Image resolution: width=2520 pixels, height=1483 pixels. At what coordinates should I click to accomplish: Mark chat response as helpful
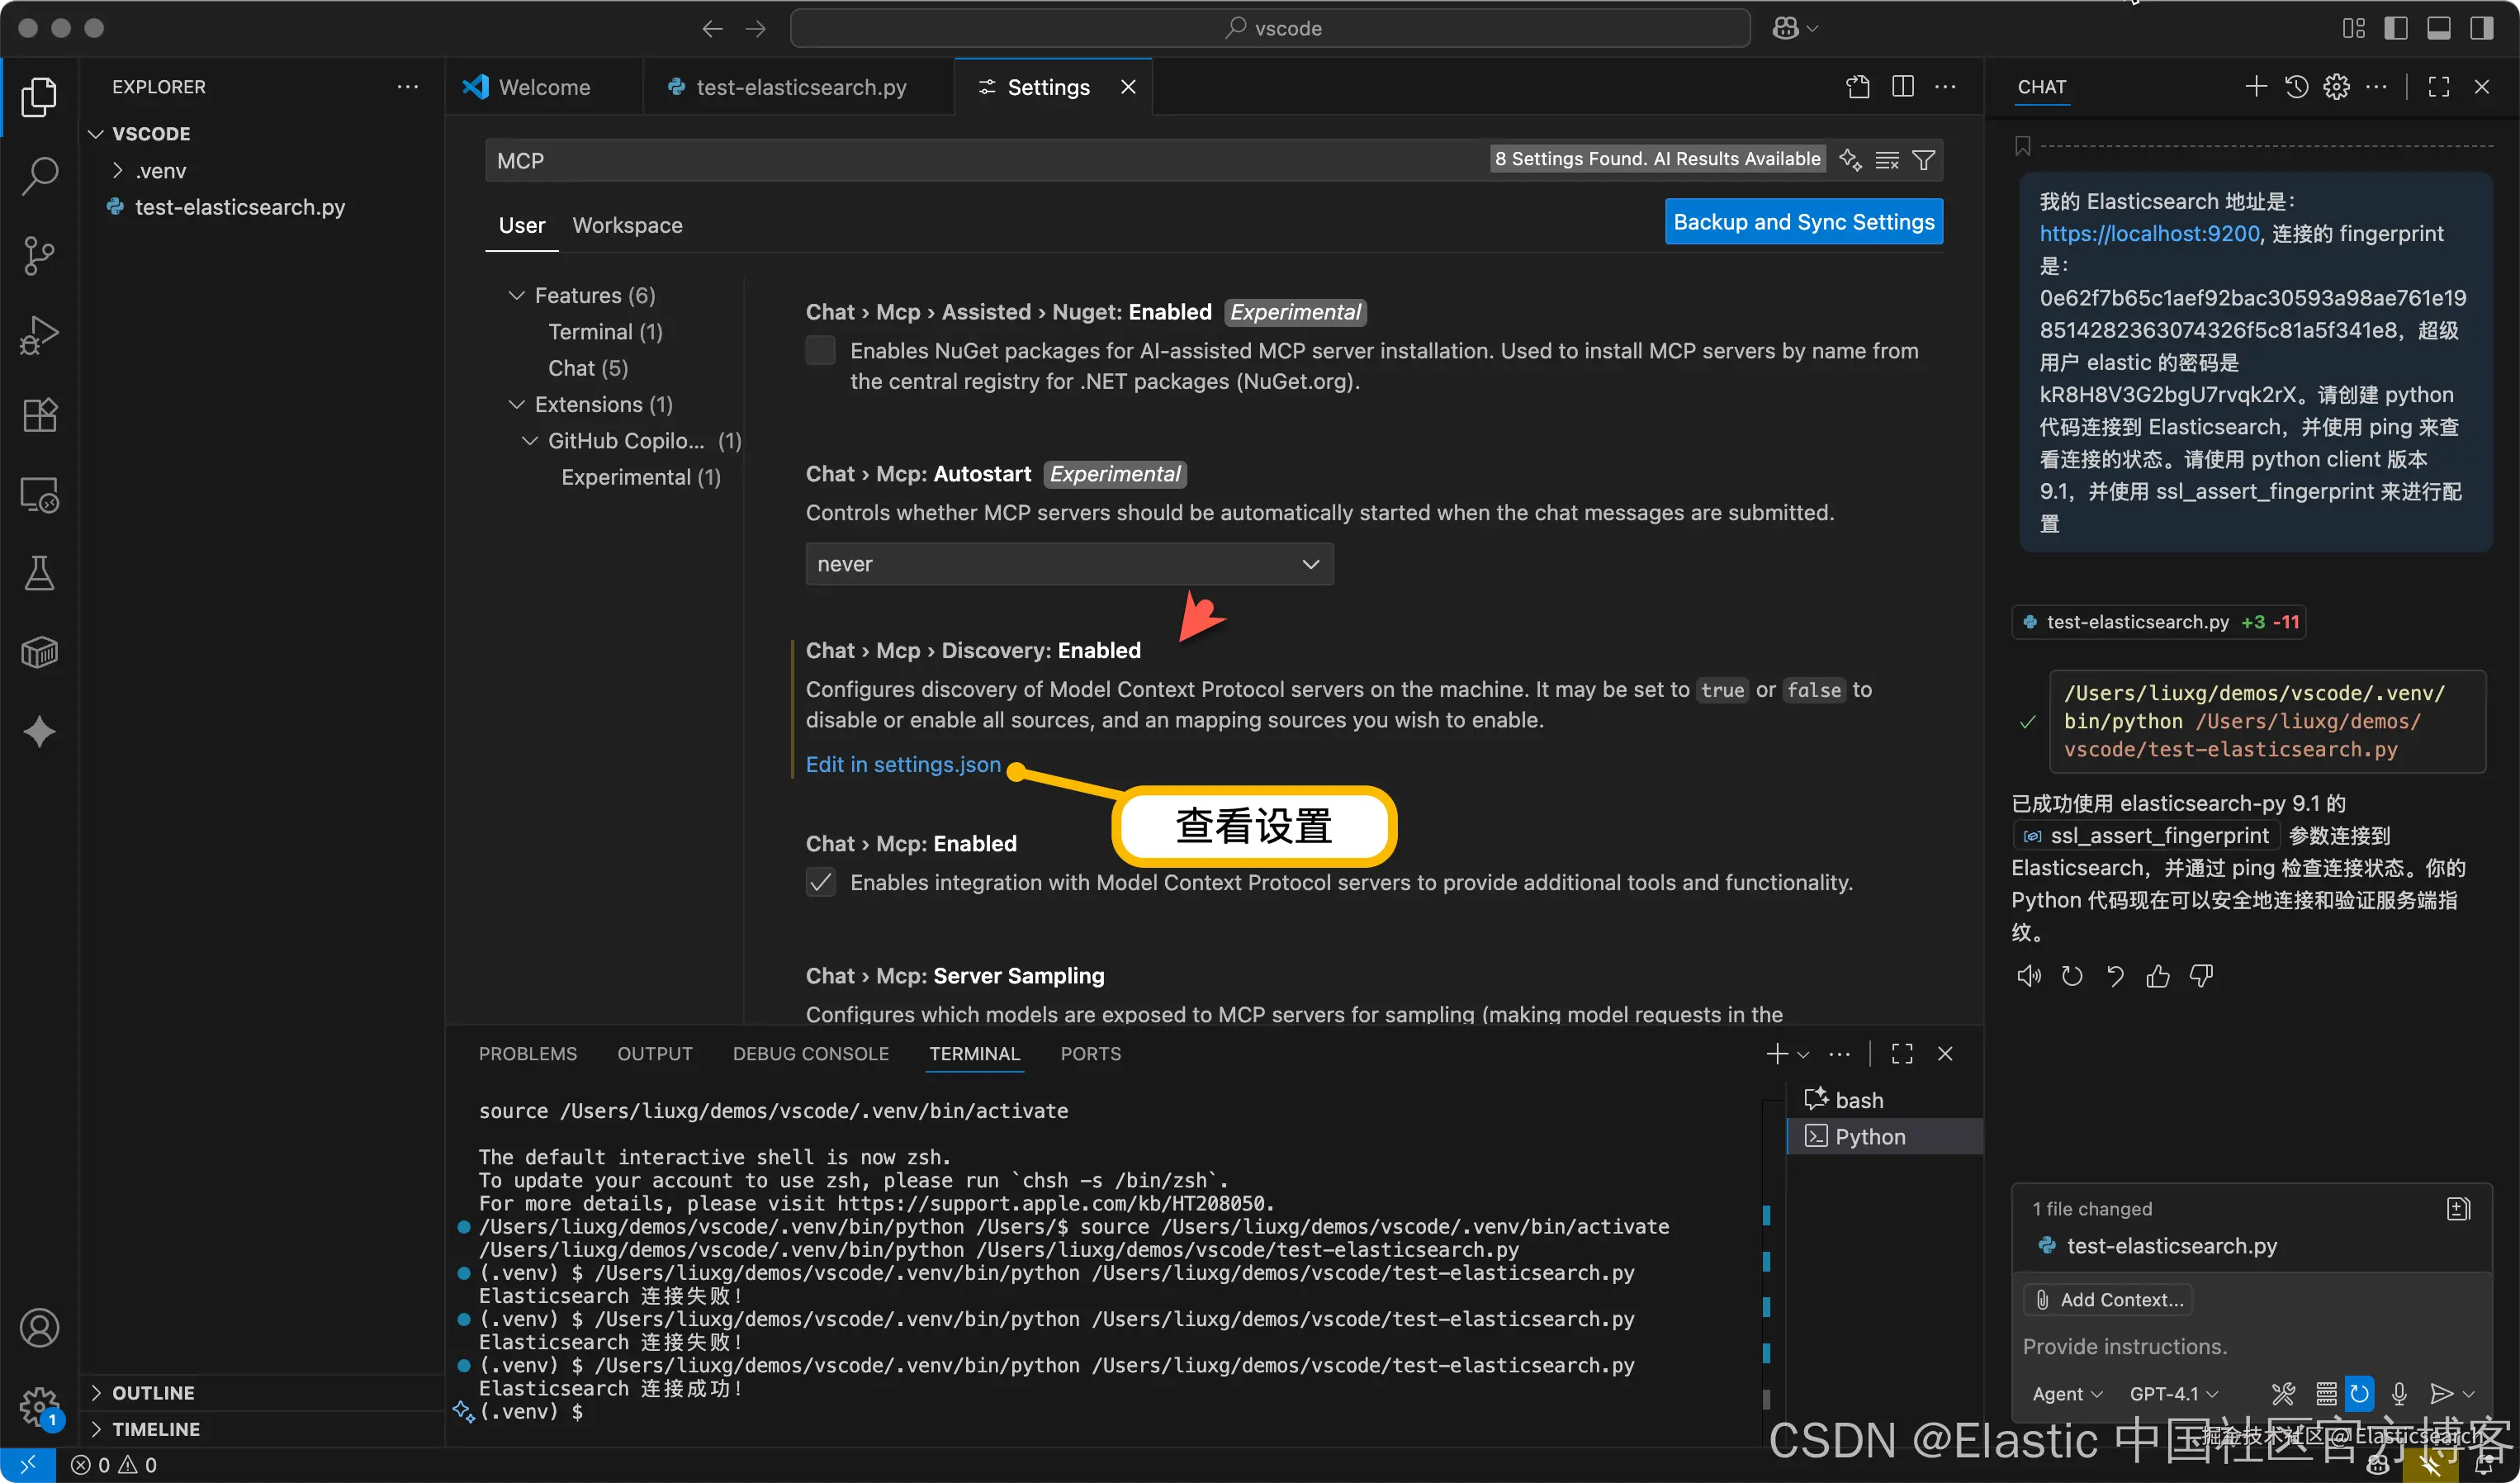(x=2158, y=975)
